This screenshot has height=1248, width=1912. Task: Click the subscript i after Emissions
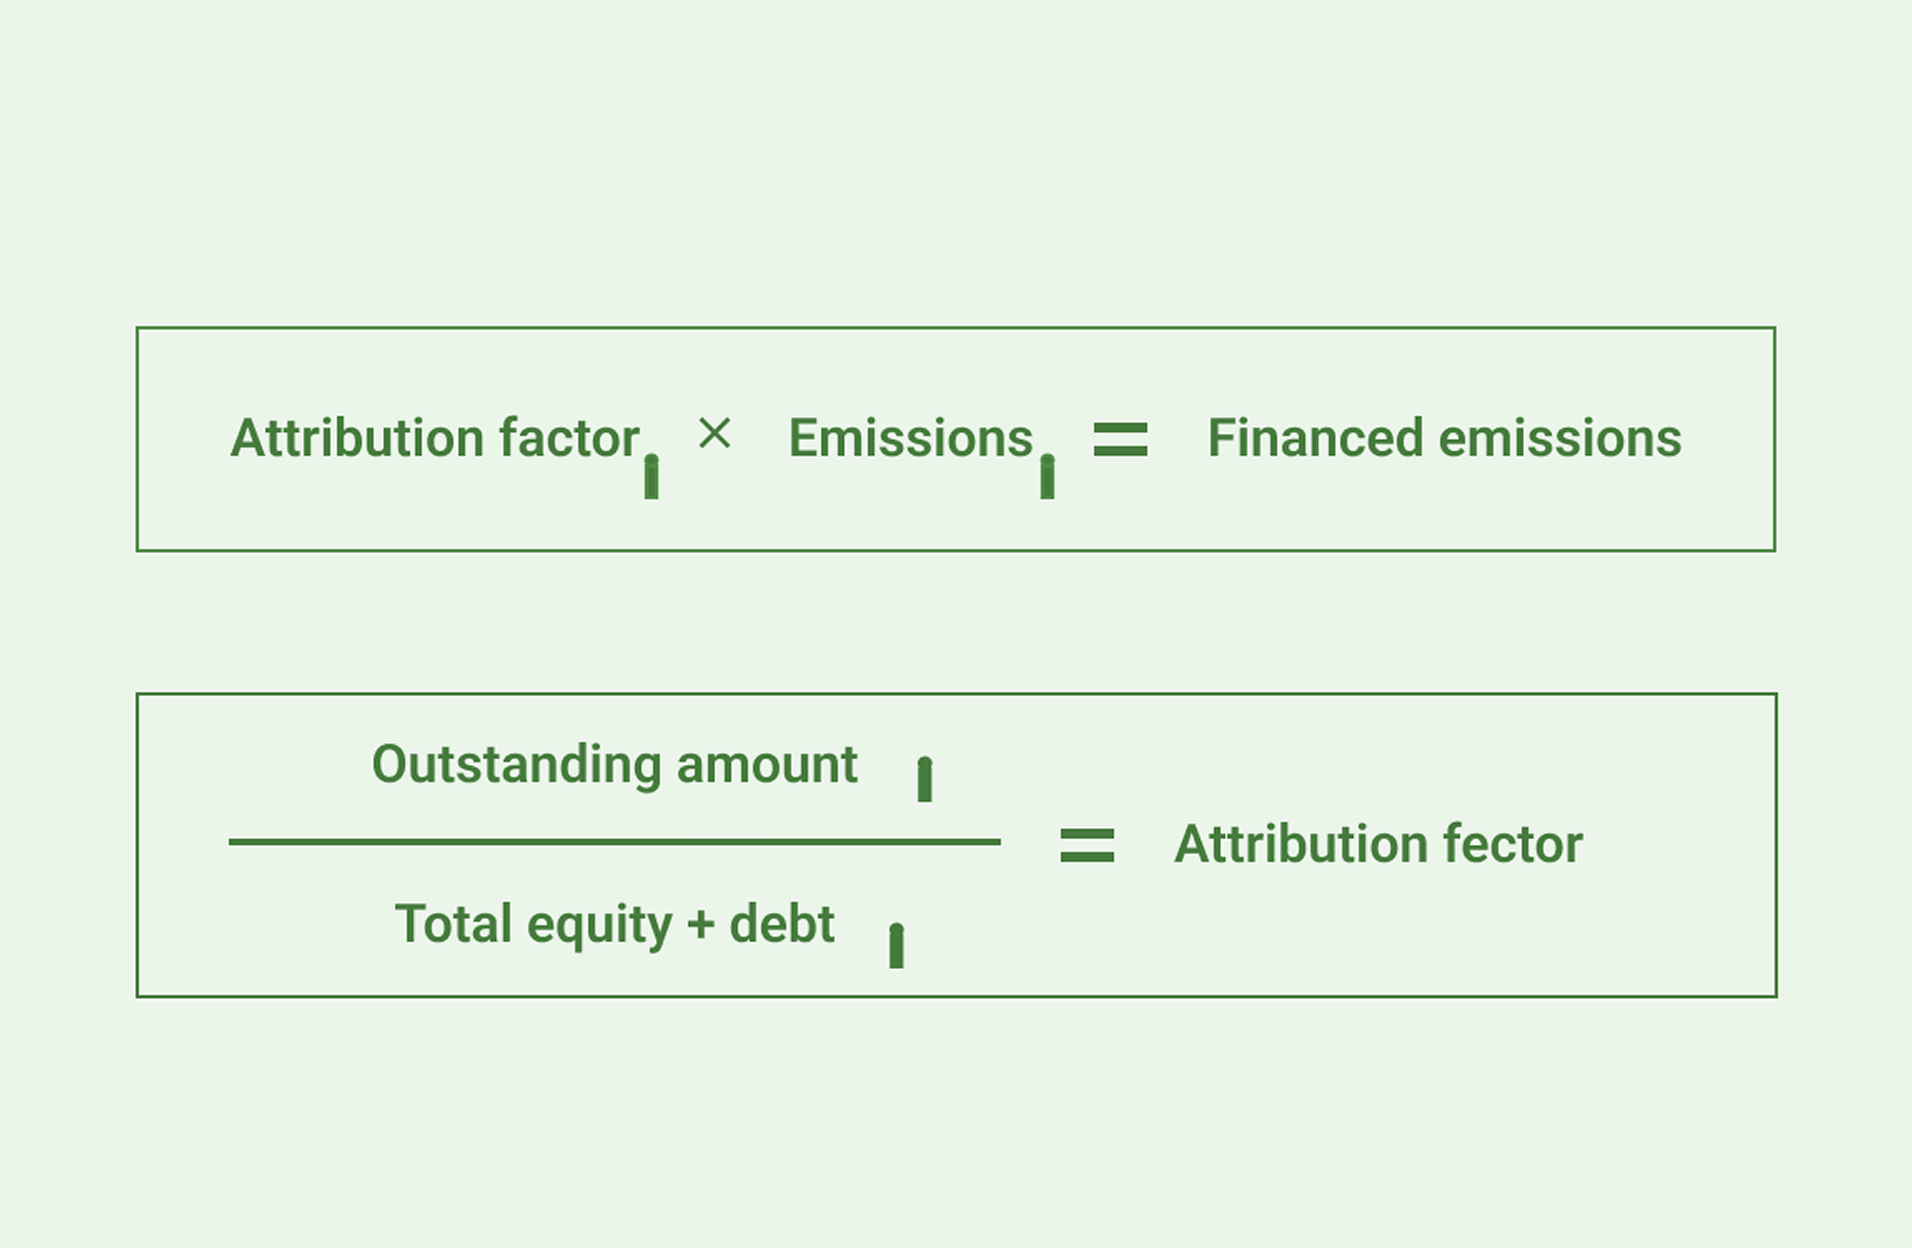tap(1047, 476)
